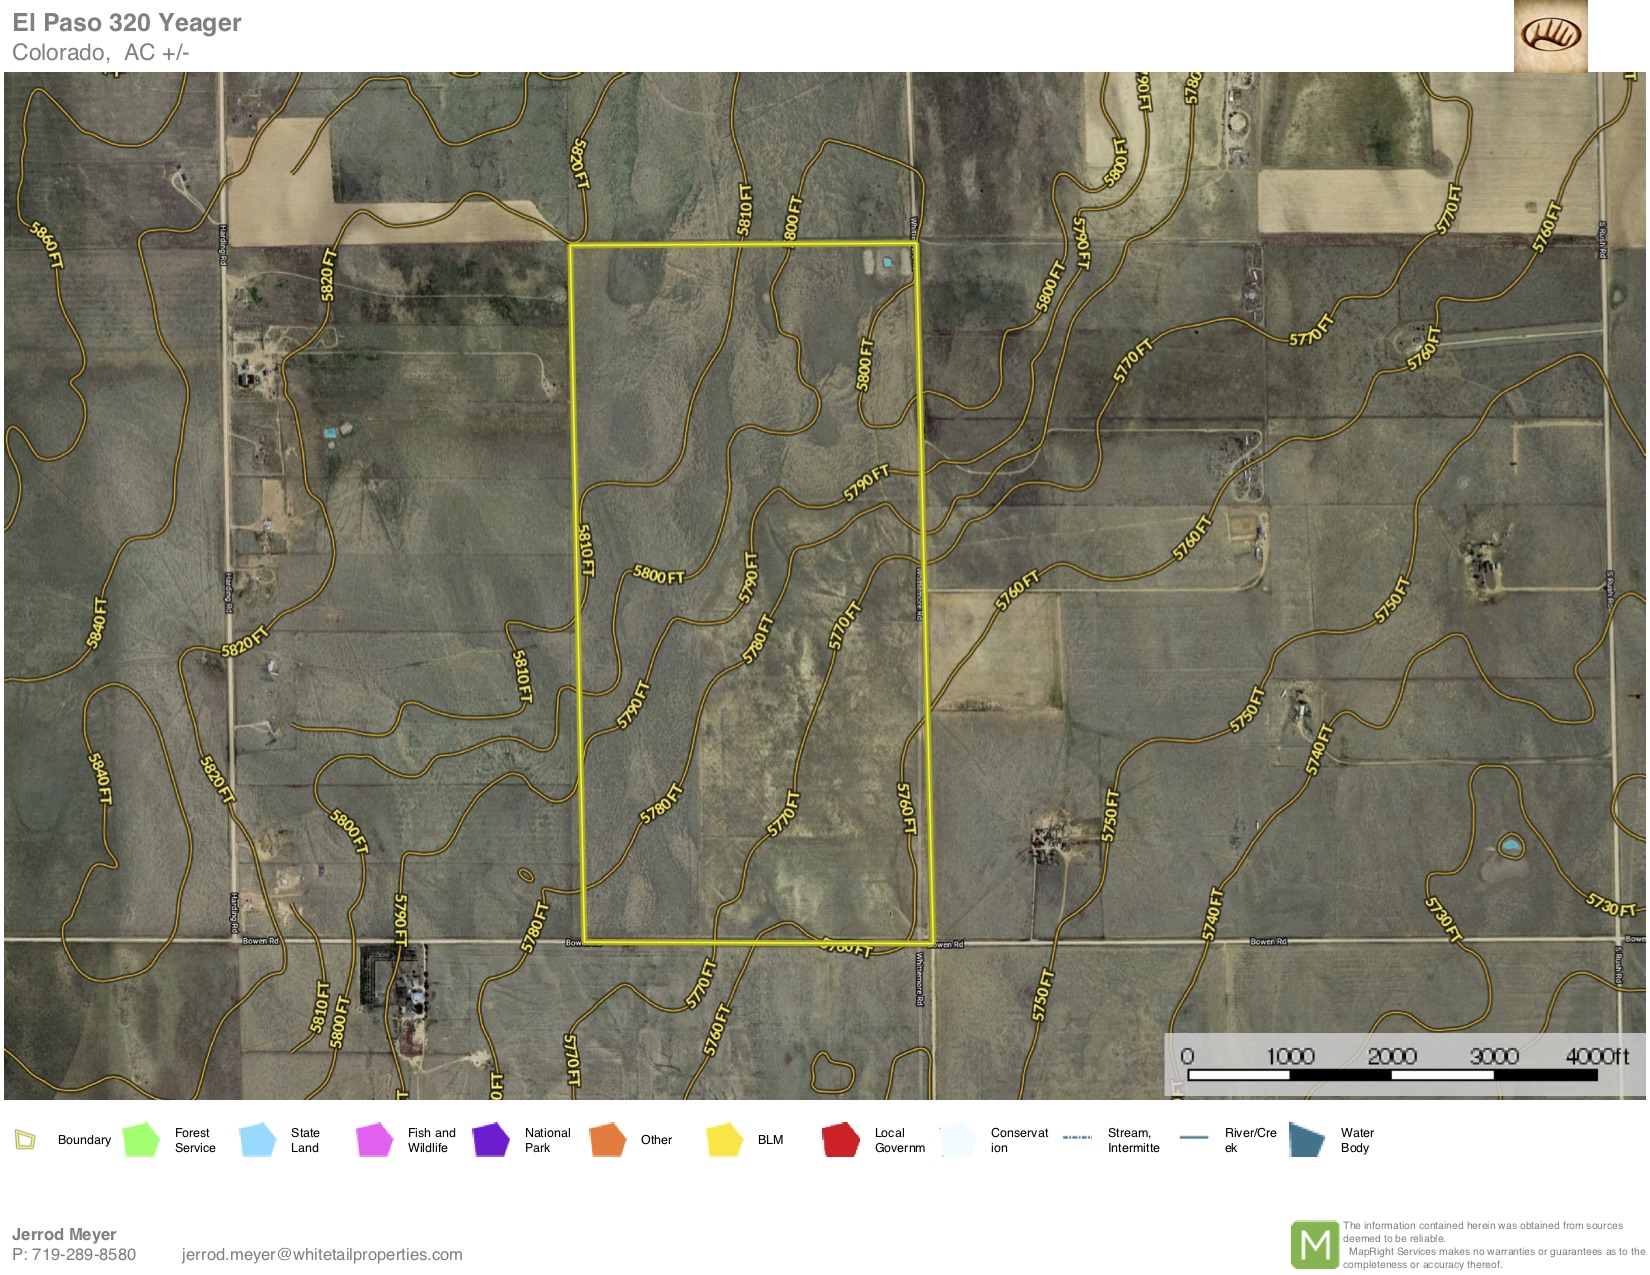The image size is (1650, 1275).
Task: Click the 4000ft mark on scale bar
Action: coord(1596,1057)
